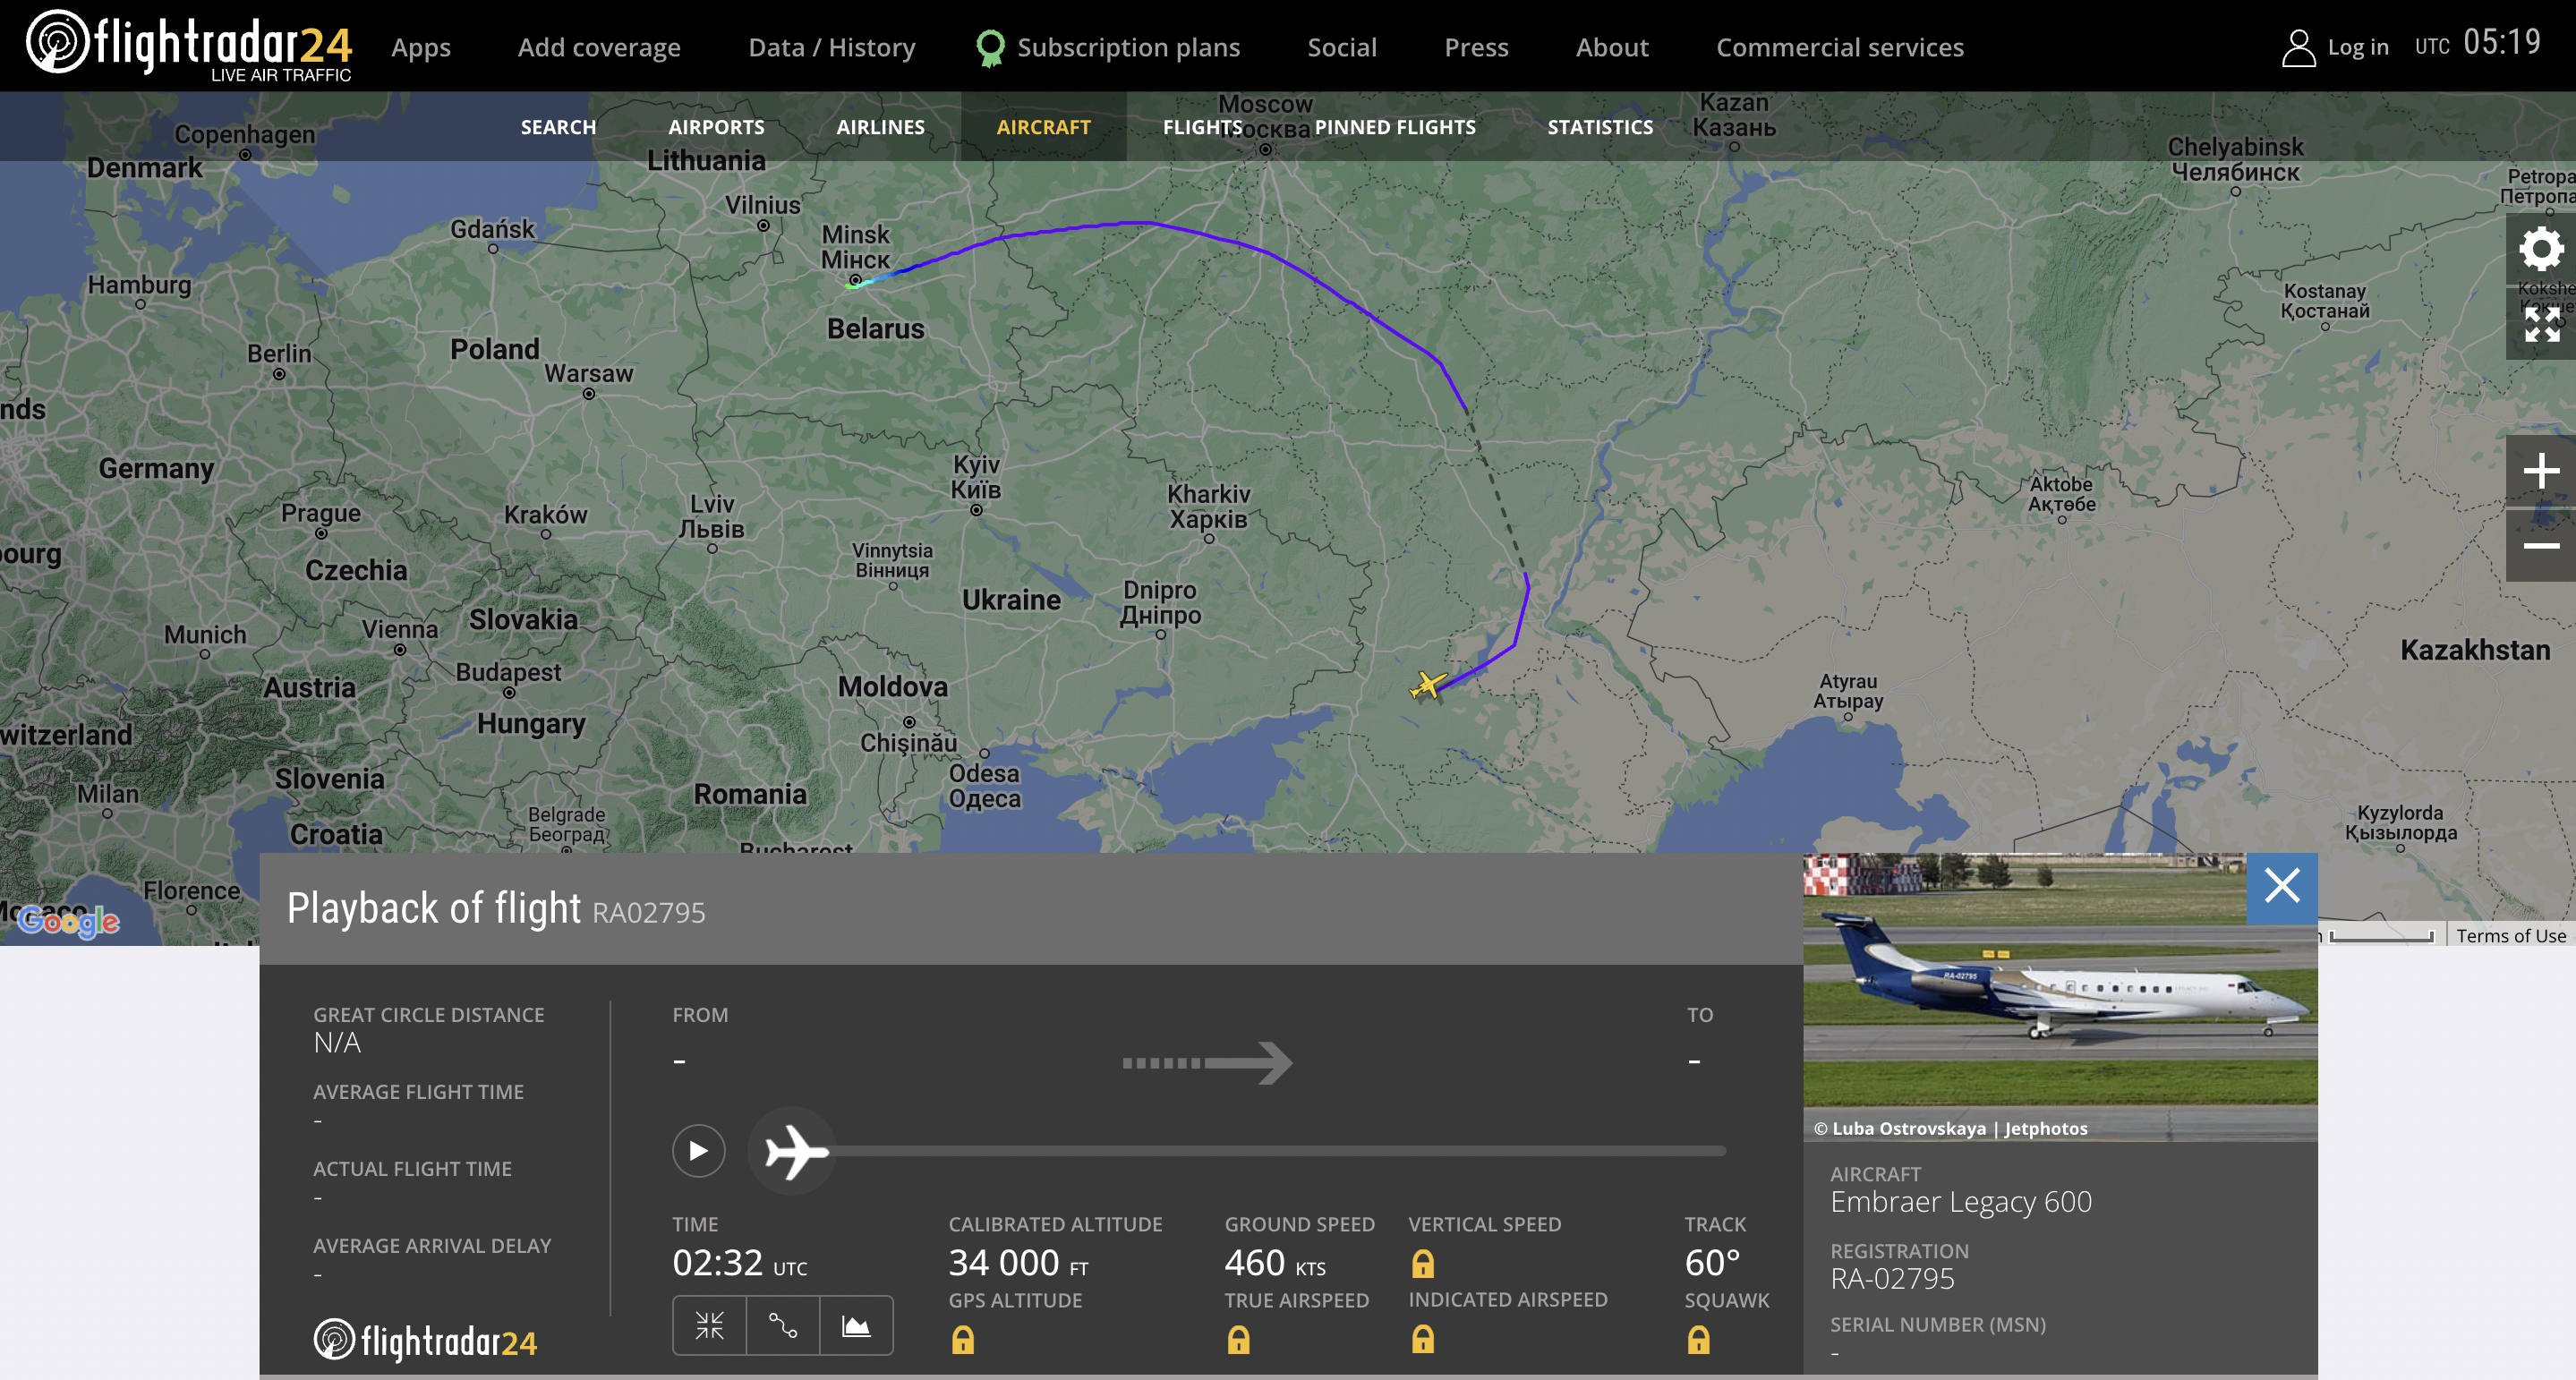Toggle speed and altitude graph button
This screenshot has width=2576, height=1380.
point(856,1326)
